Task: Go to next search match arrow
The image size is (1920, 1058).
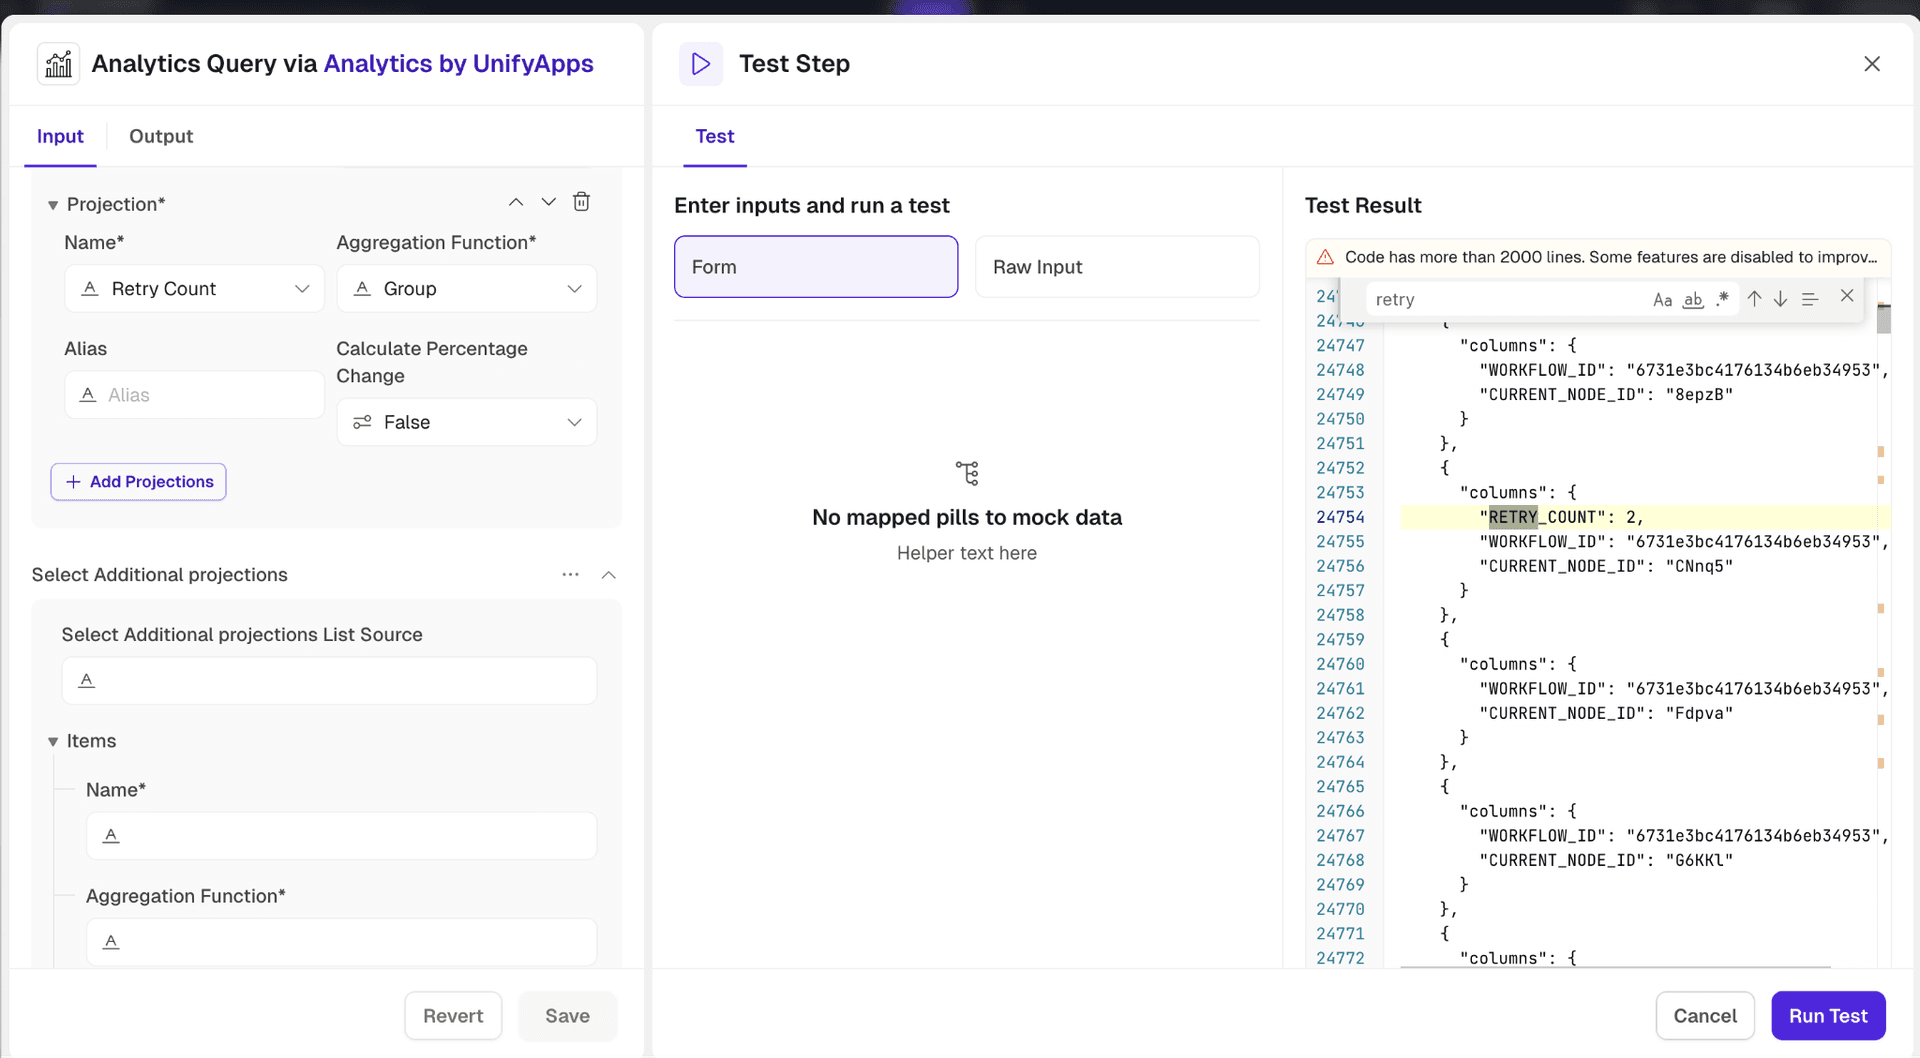Action: click(x=1781, y=299)
